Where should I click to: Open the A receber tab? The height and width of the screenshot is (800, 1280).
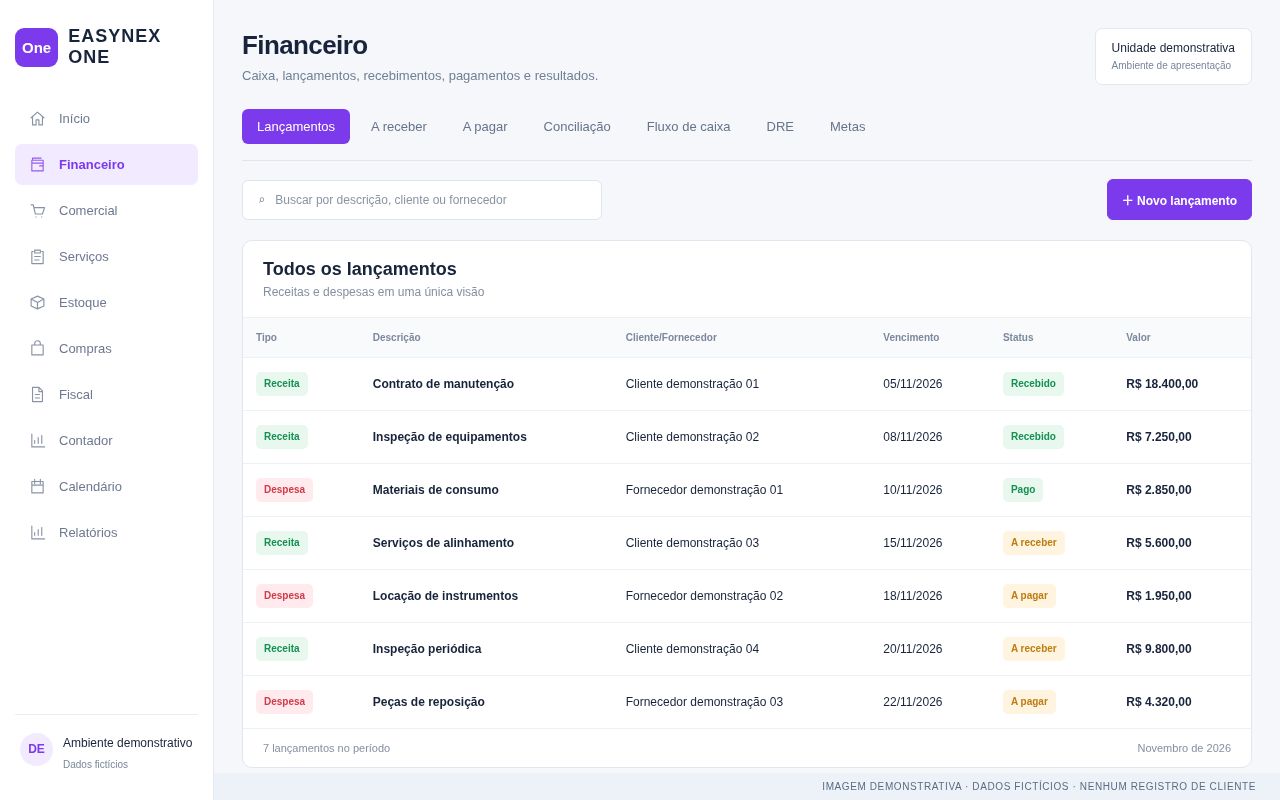click(399, 126)
